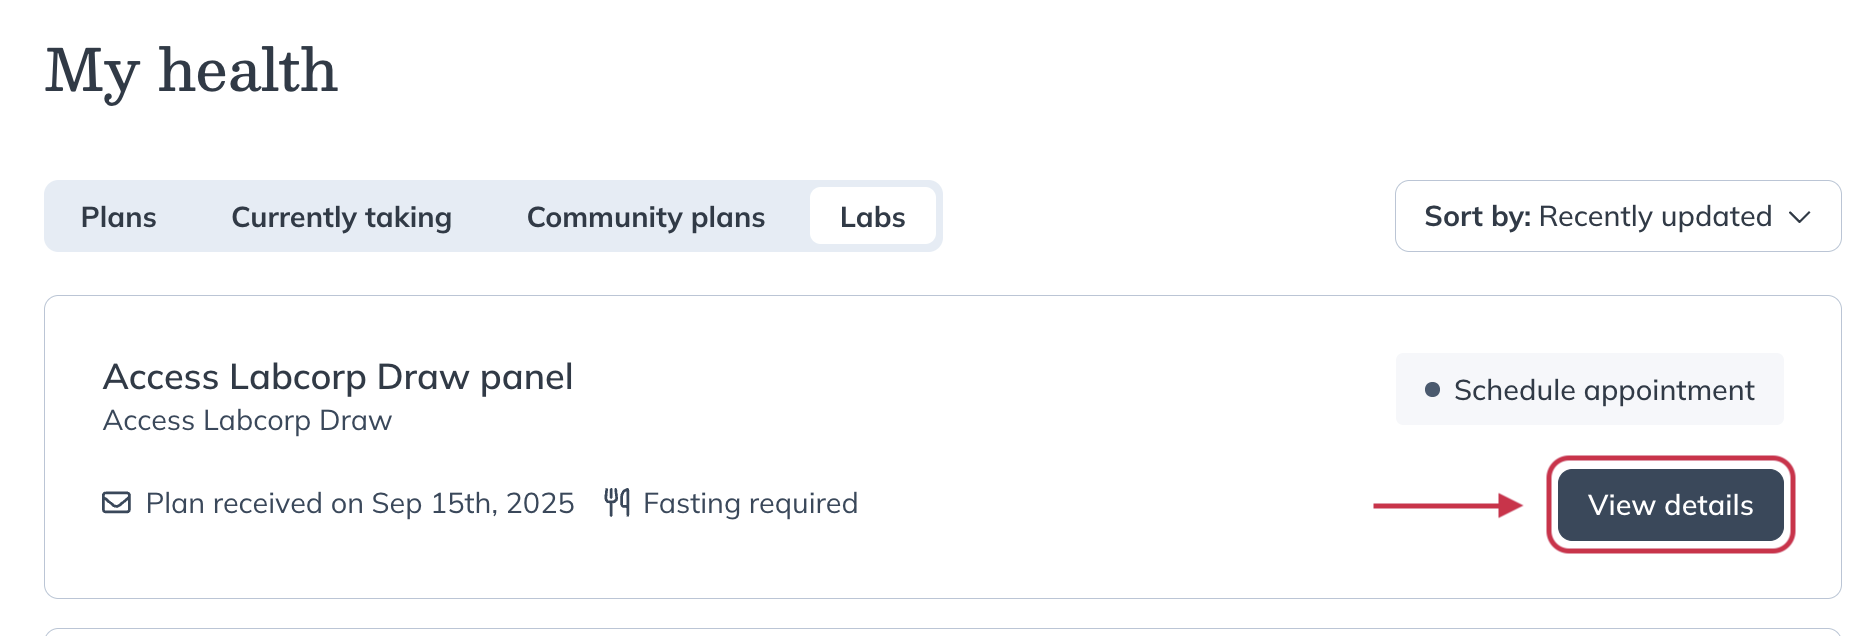Click the chevron arrow in the Sort by box

click(1799, 217)
